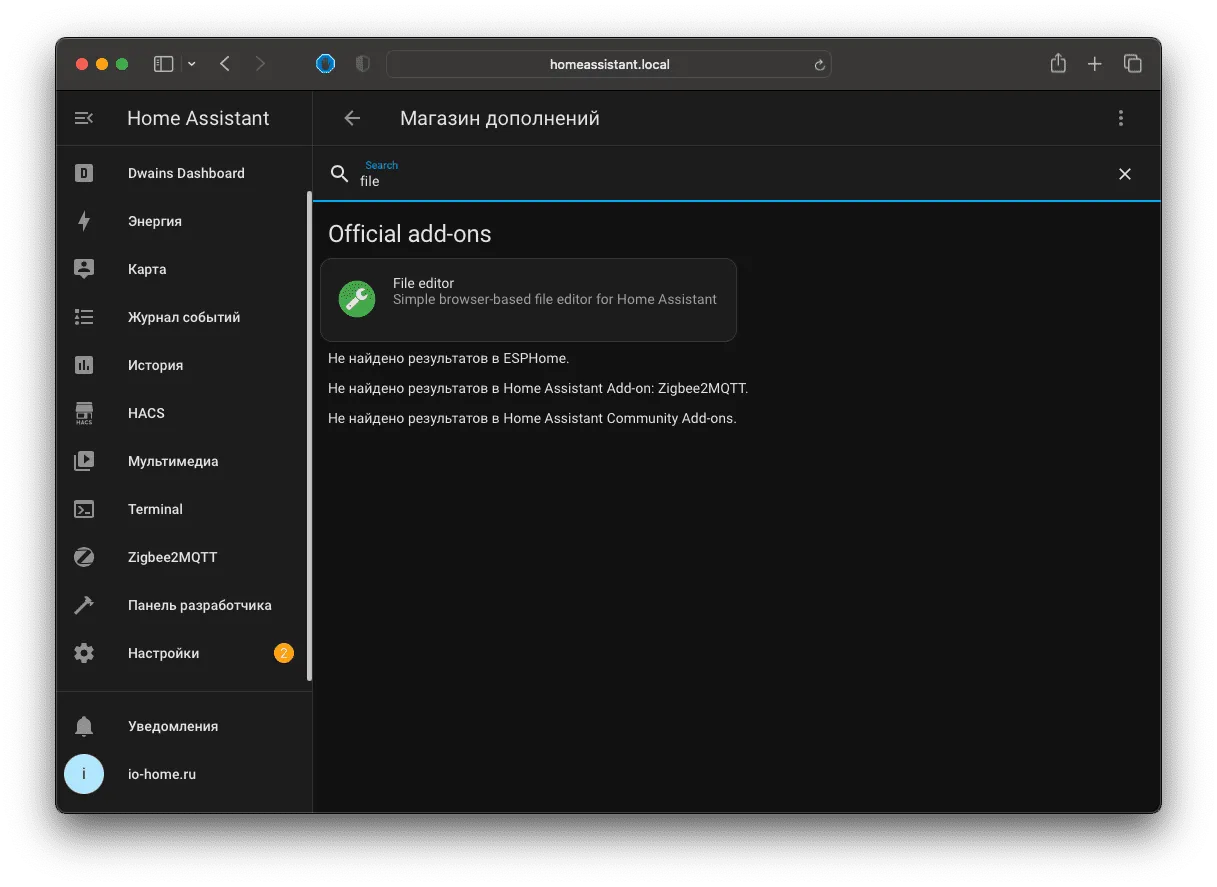
Task: Click the Настройки gear icon
Action: pyautogui.click(x=84, y=653)
